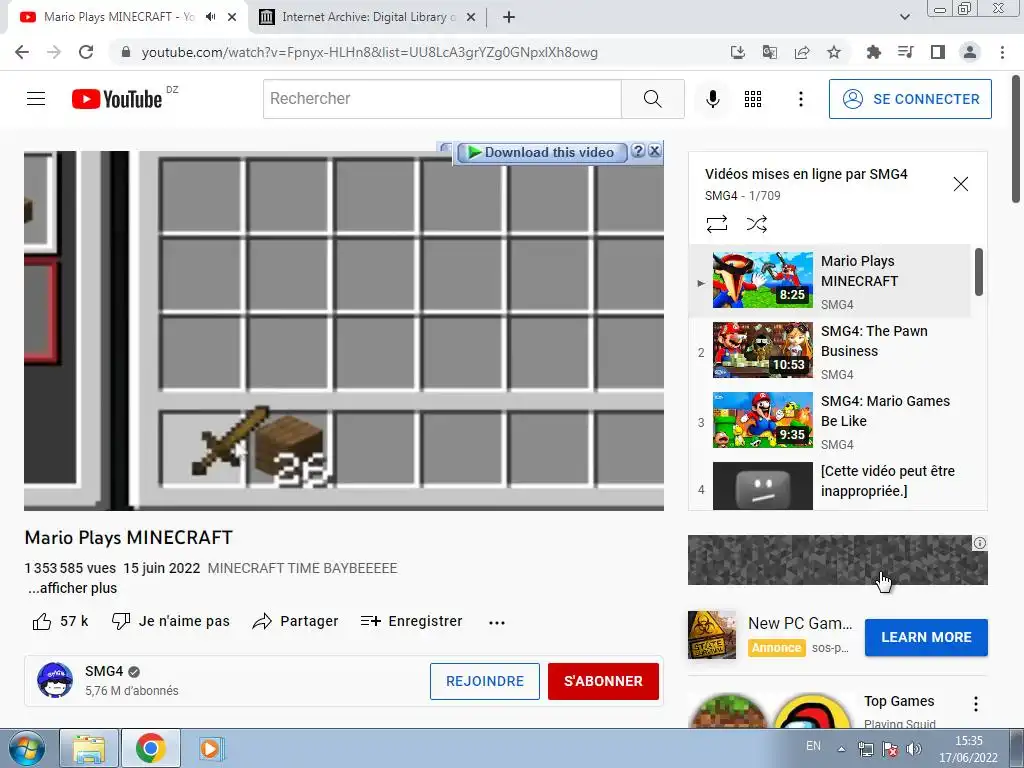
Task: Click the magnifier search button
Action: click(x=652, y=99)
